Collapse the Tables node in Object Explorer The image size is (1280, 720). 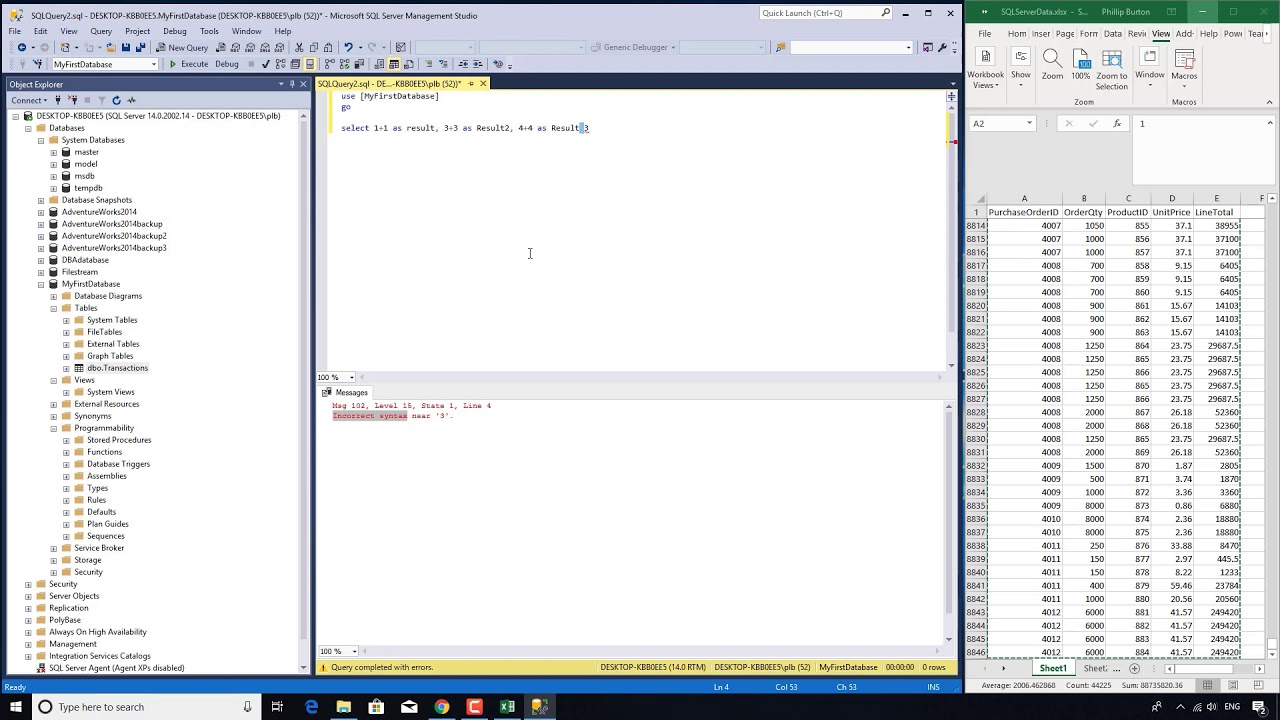click(x=53, y=308)
